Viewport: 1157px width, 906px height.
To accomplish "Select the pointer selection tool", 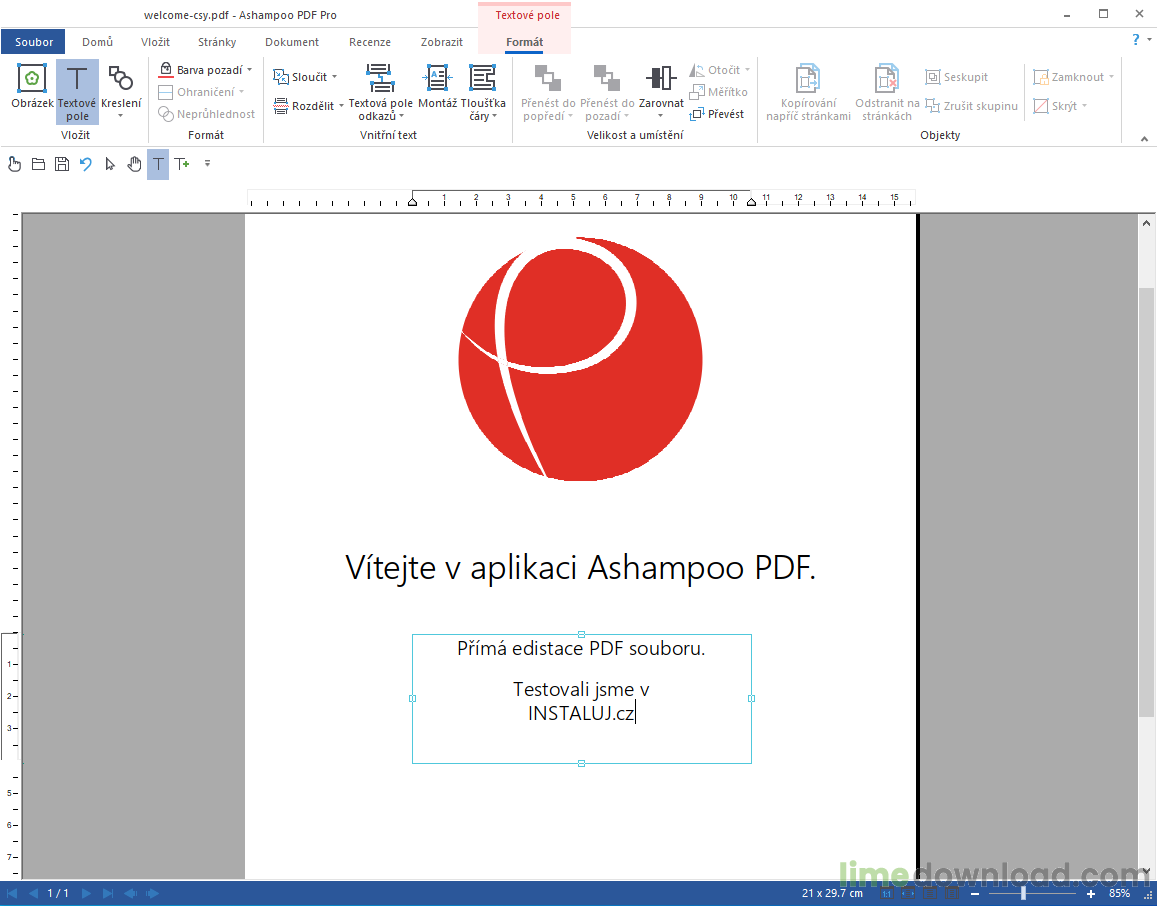I will point(110,164).
